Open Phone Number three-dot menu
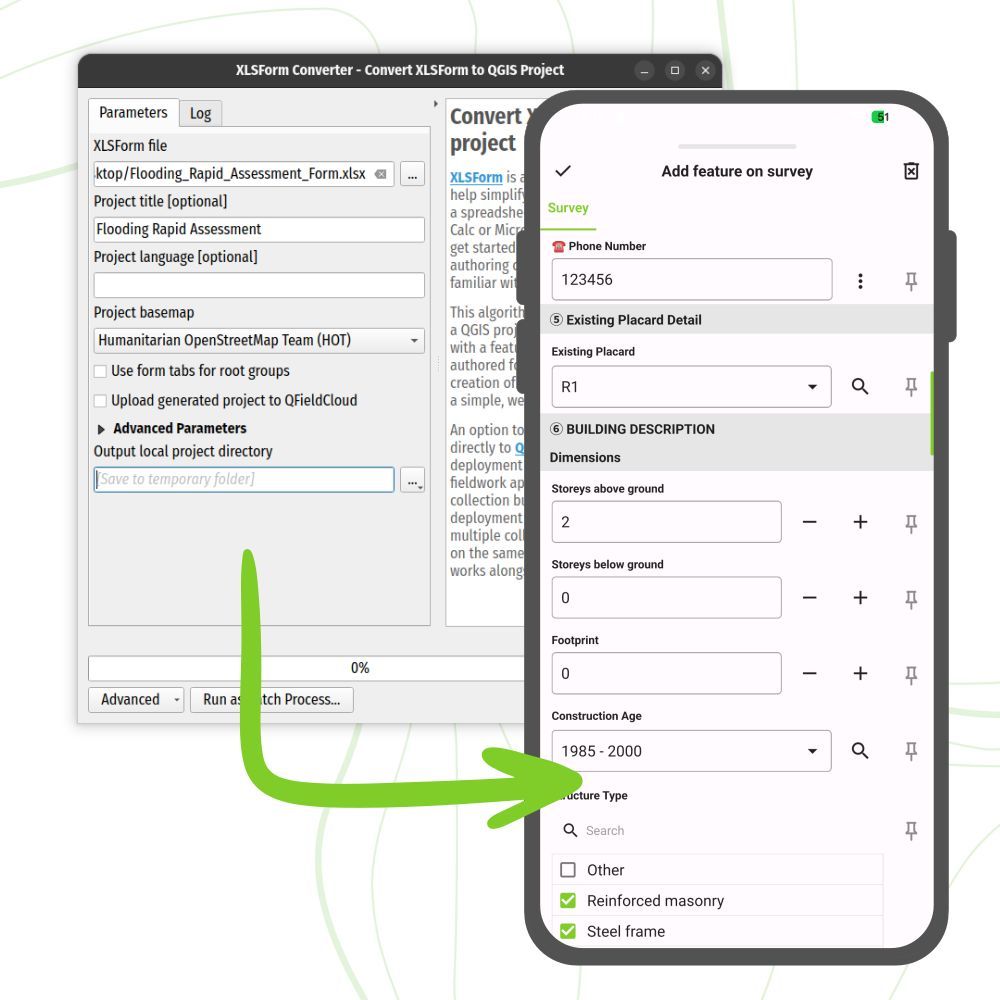Viewport: 1000px width, 1000px height. (860, 281)
